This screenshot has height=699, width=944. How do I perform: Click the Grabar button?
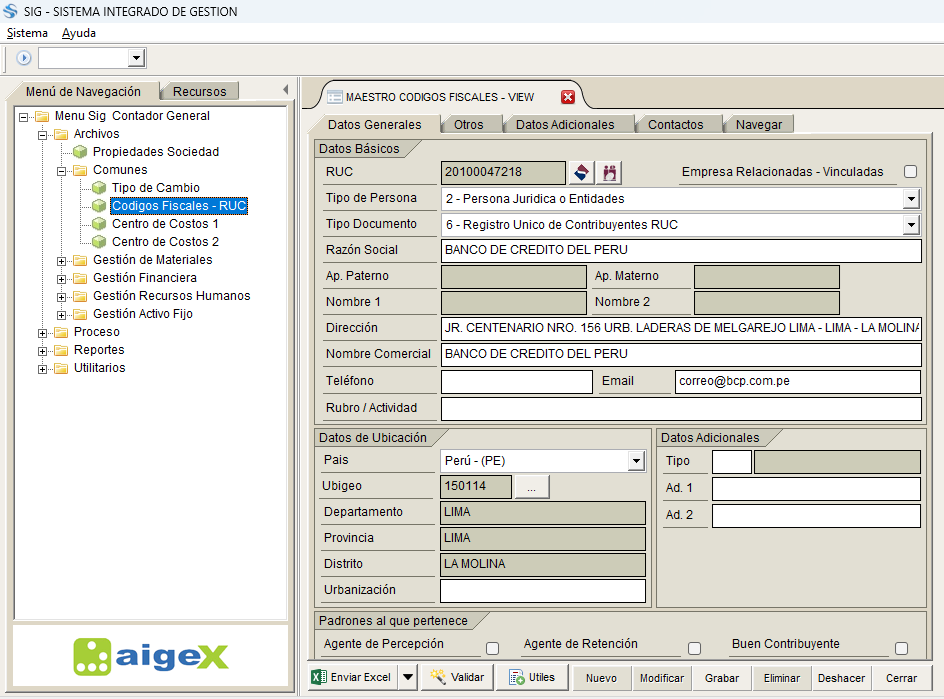722,678
